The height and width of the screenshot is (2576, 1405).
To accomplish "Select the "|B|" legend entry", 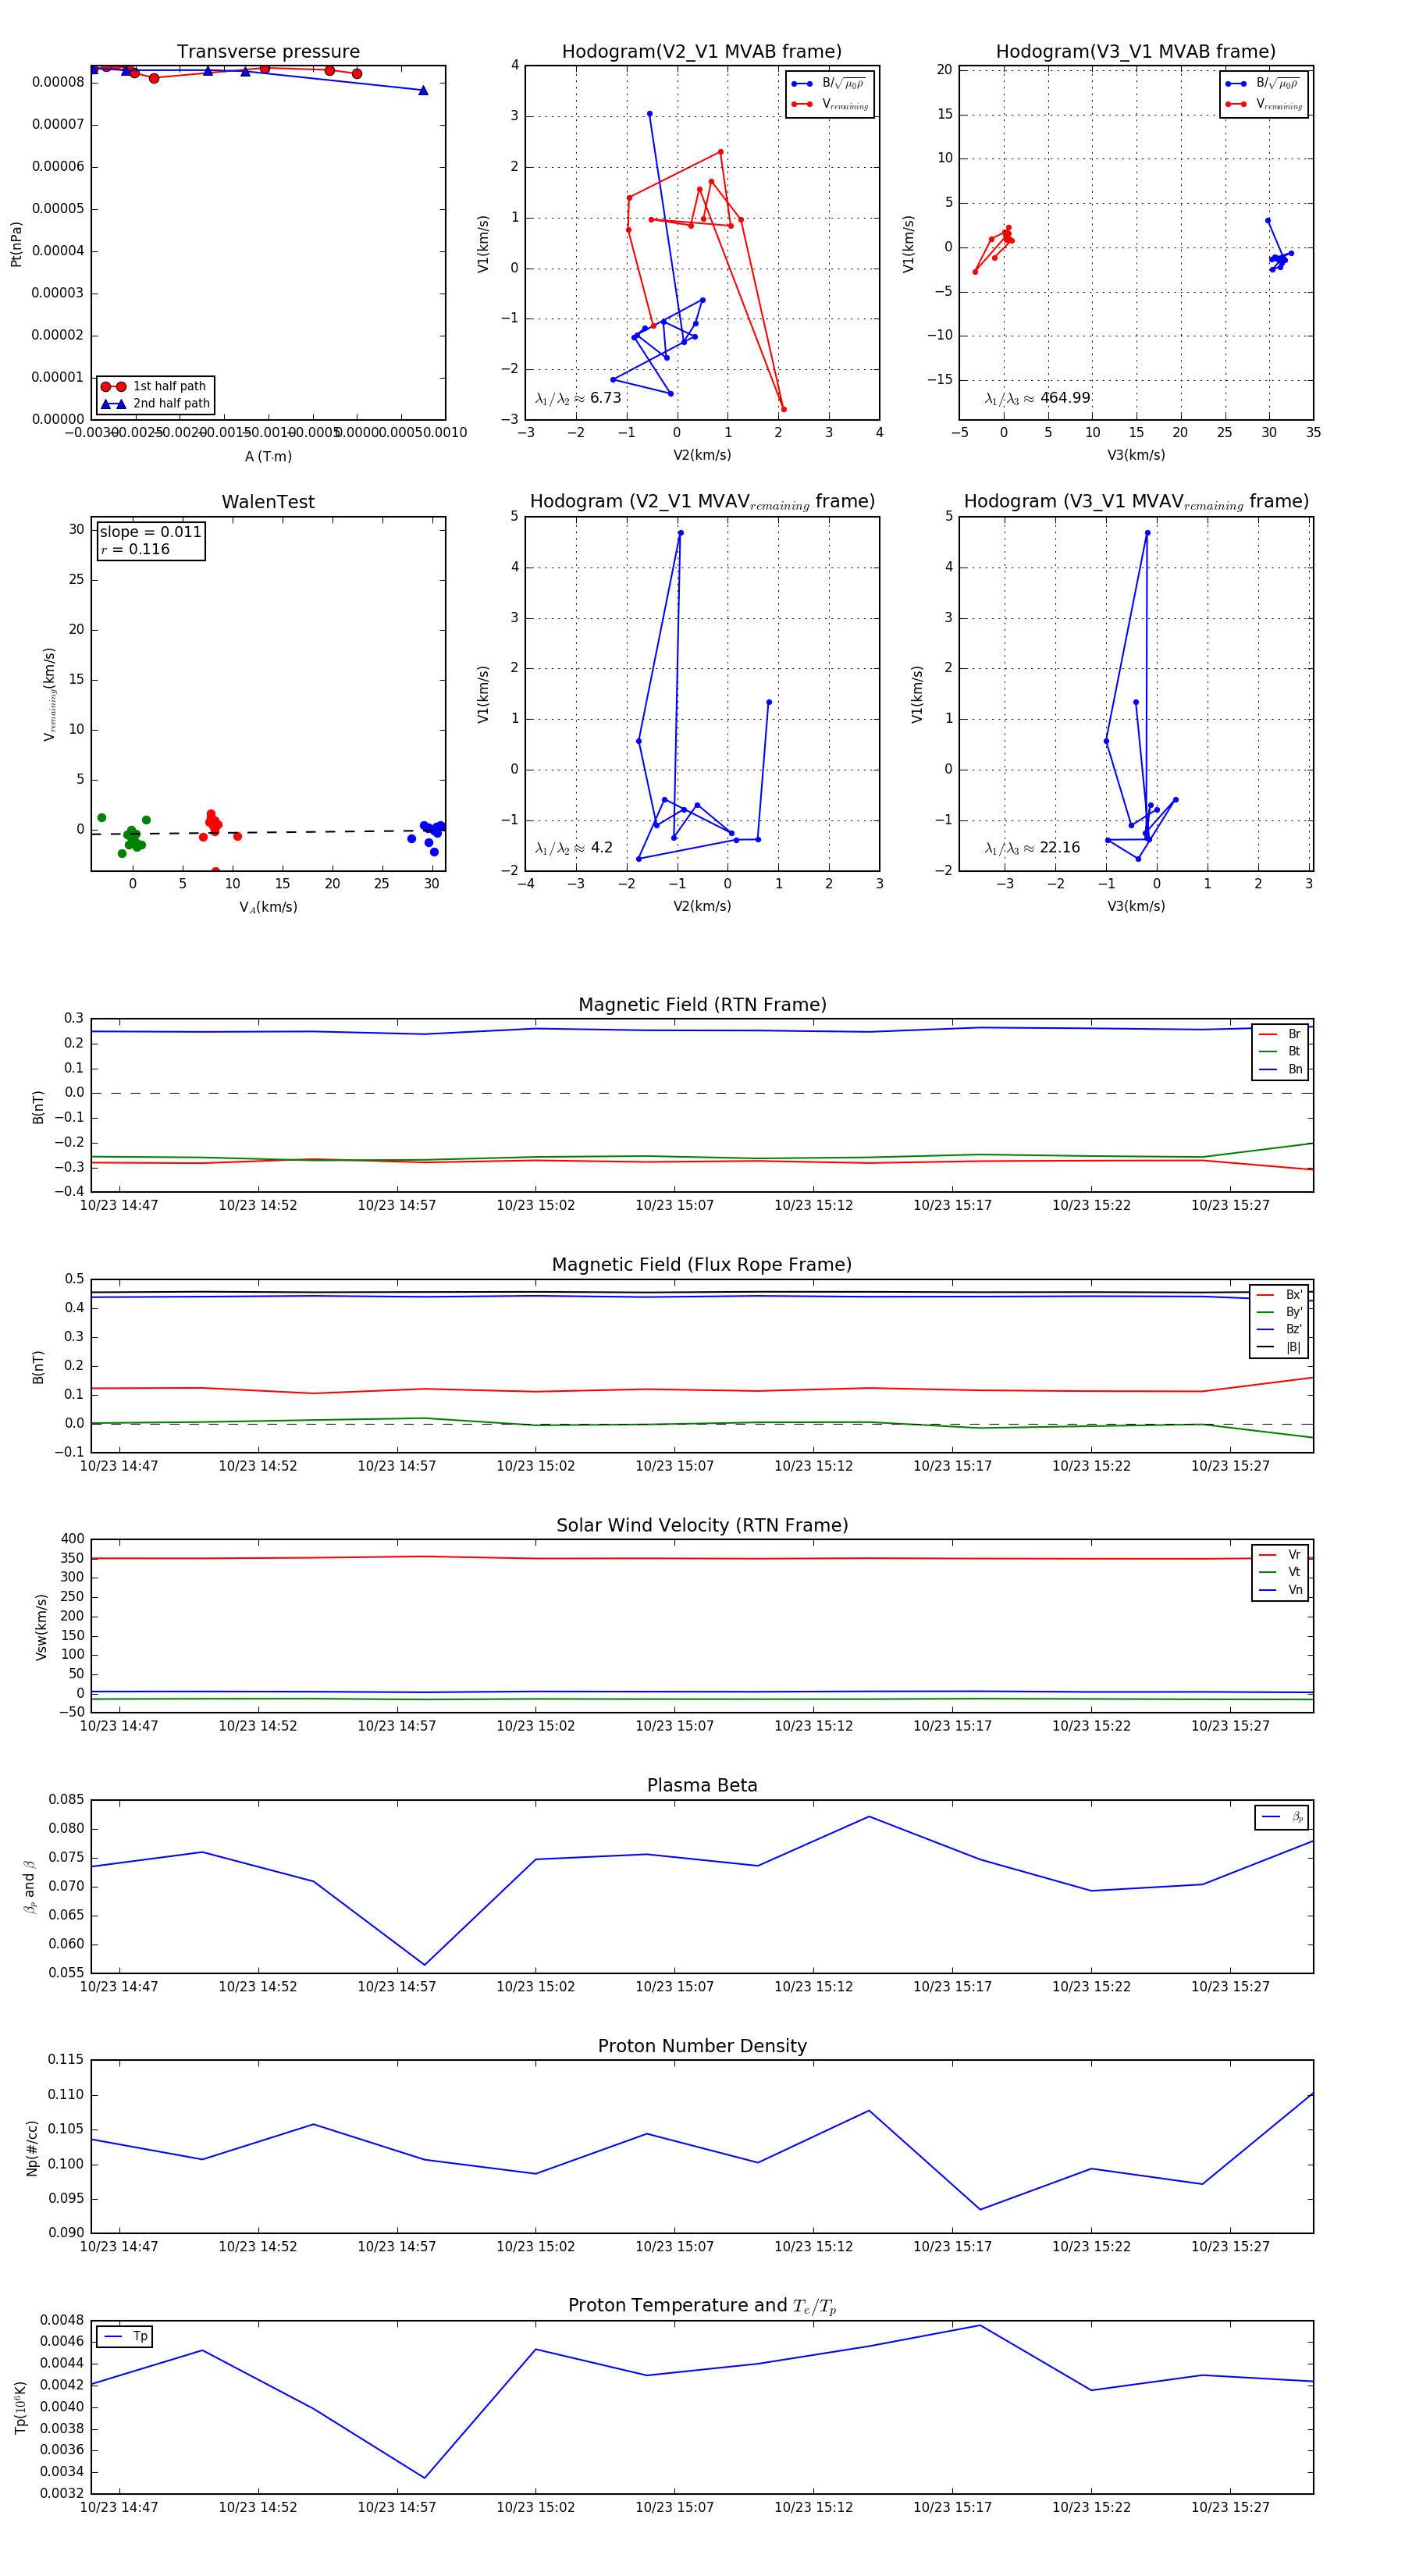I will [1280, 1347].
